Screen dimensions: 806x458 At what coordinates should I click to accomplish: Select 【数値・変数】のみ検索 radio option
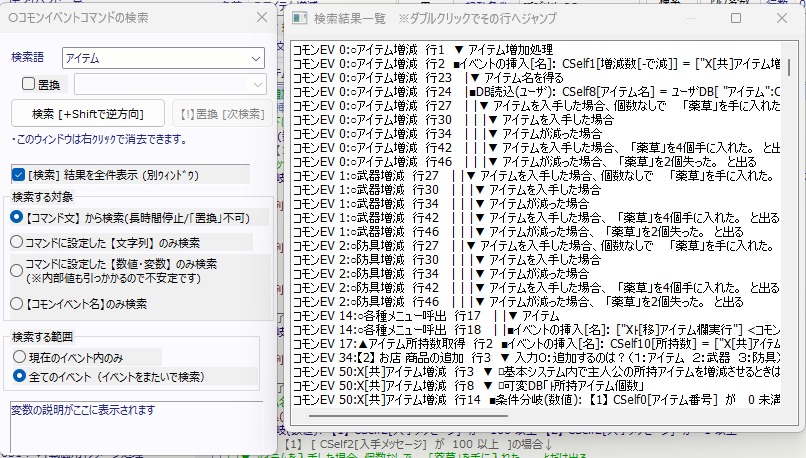(16, 270)
